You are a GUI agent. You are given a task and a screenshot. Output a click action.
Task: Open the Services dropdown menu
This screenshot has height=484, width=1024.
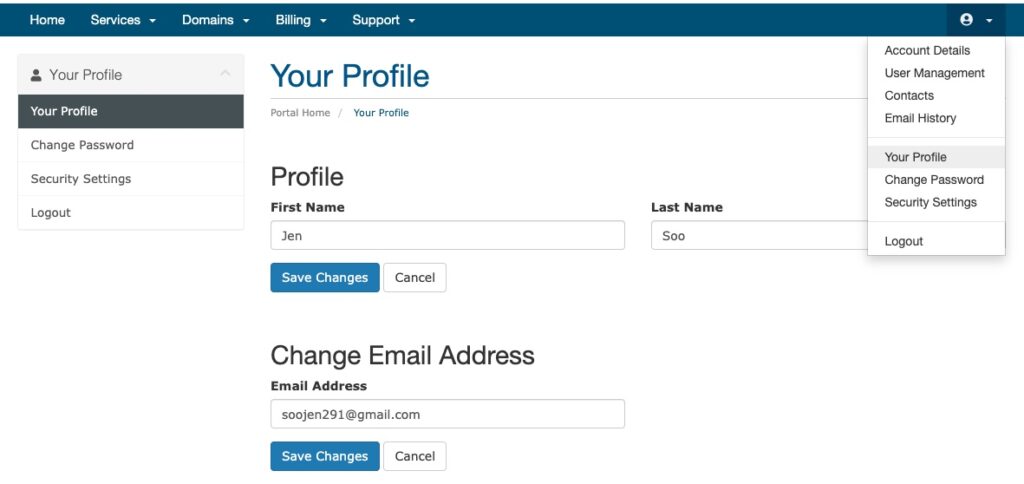coord(123,20)
